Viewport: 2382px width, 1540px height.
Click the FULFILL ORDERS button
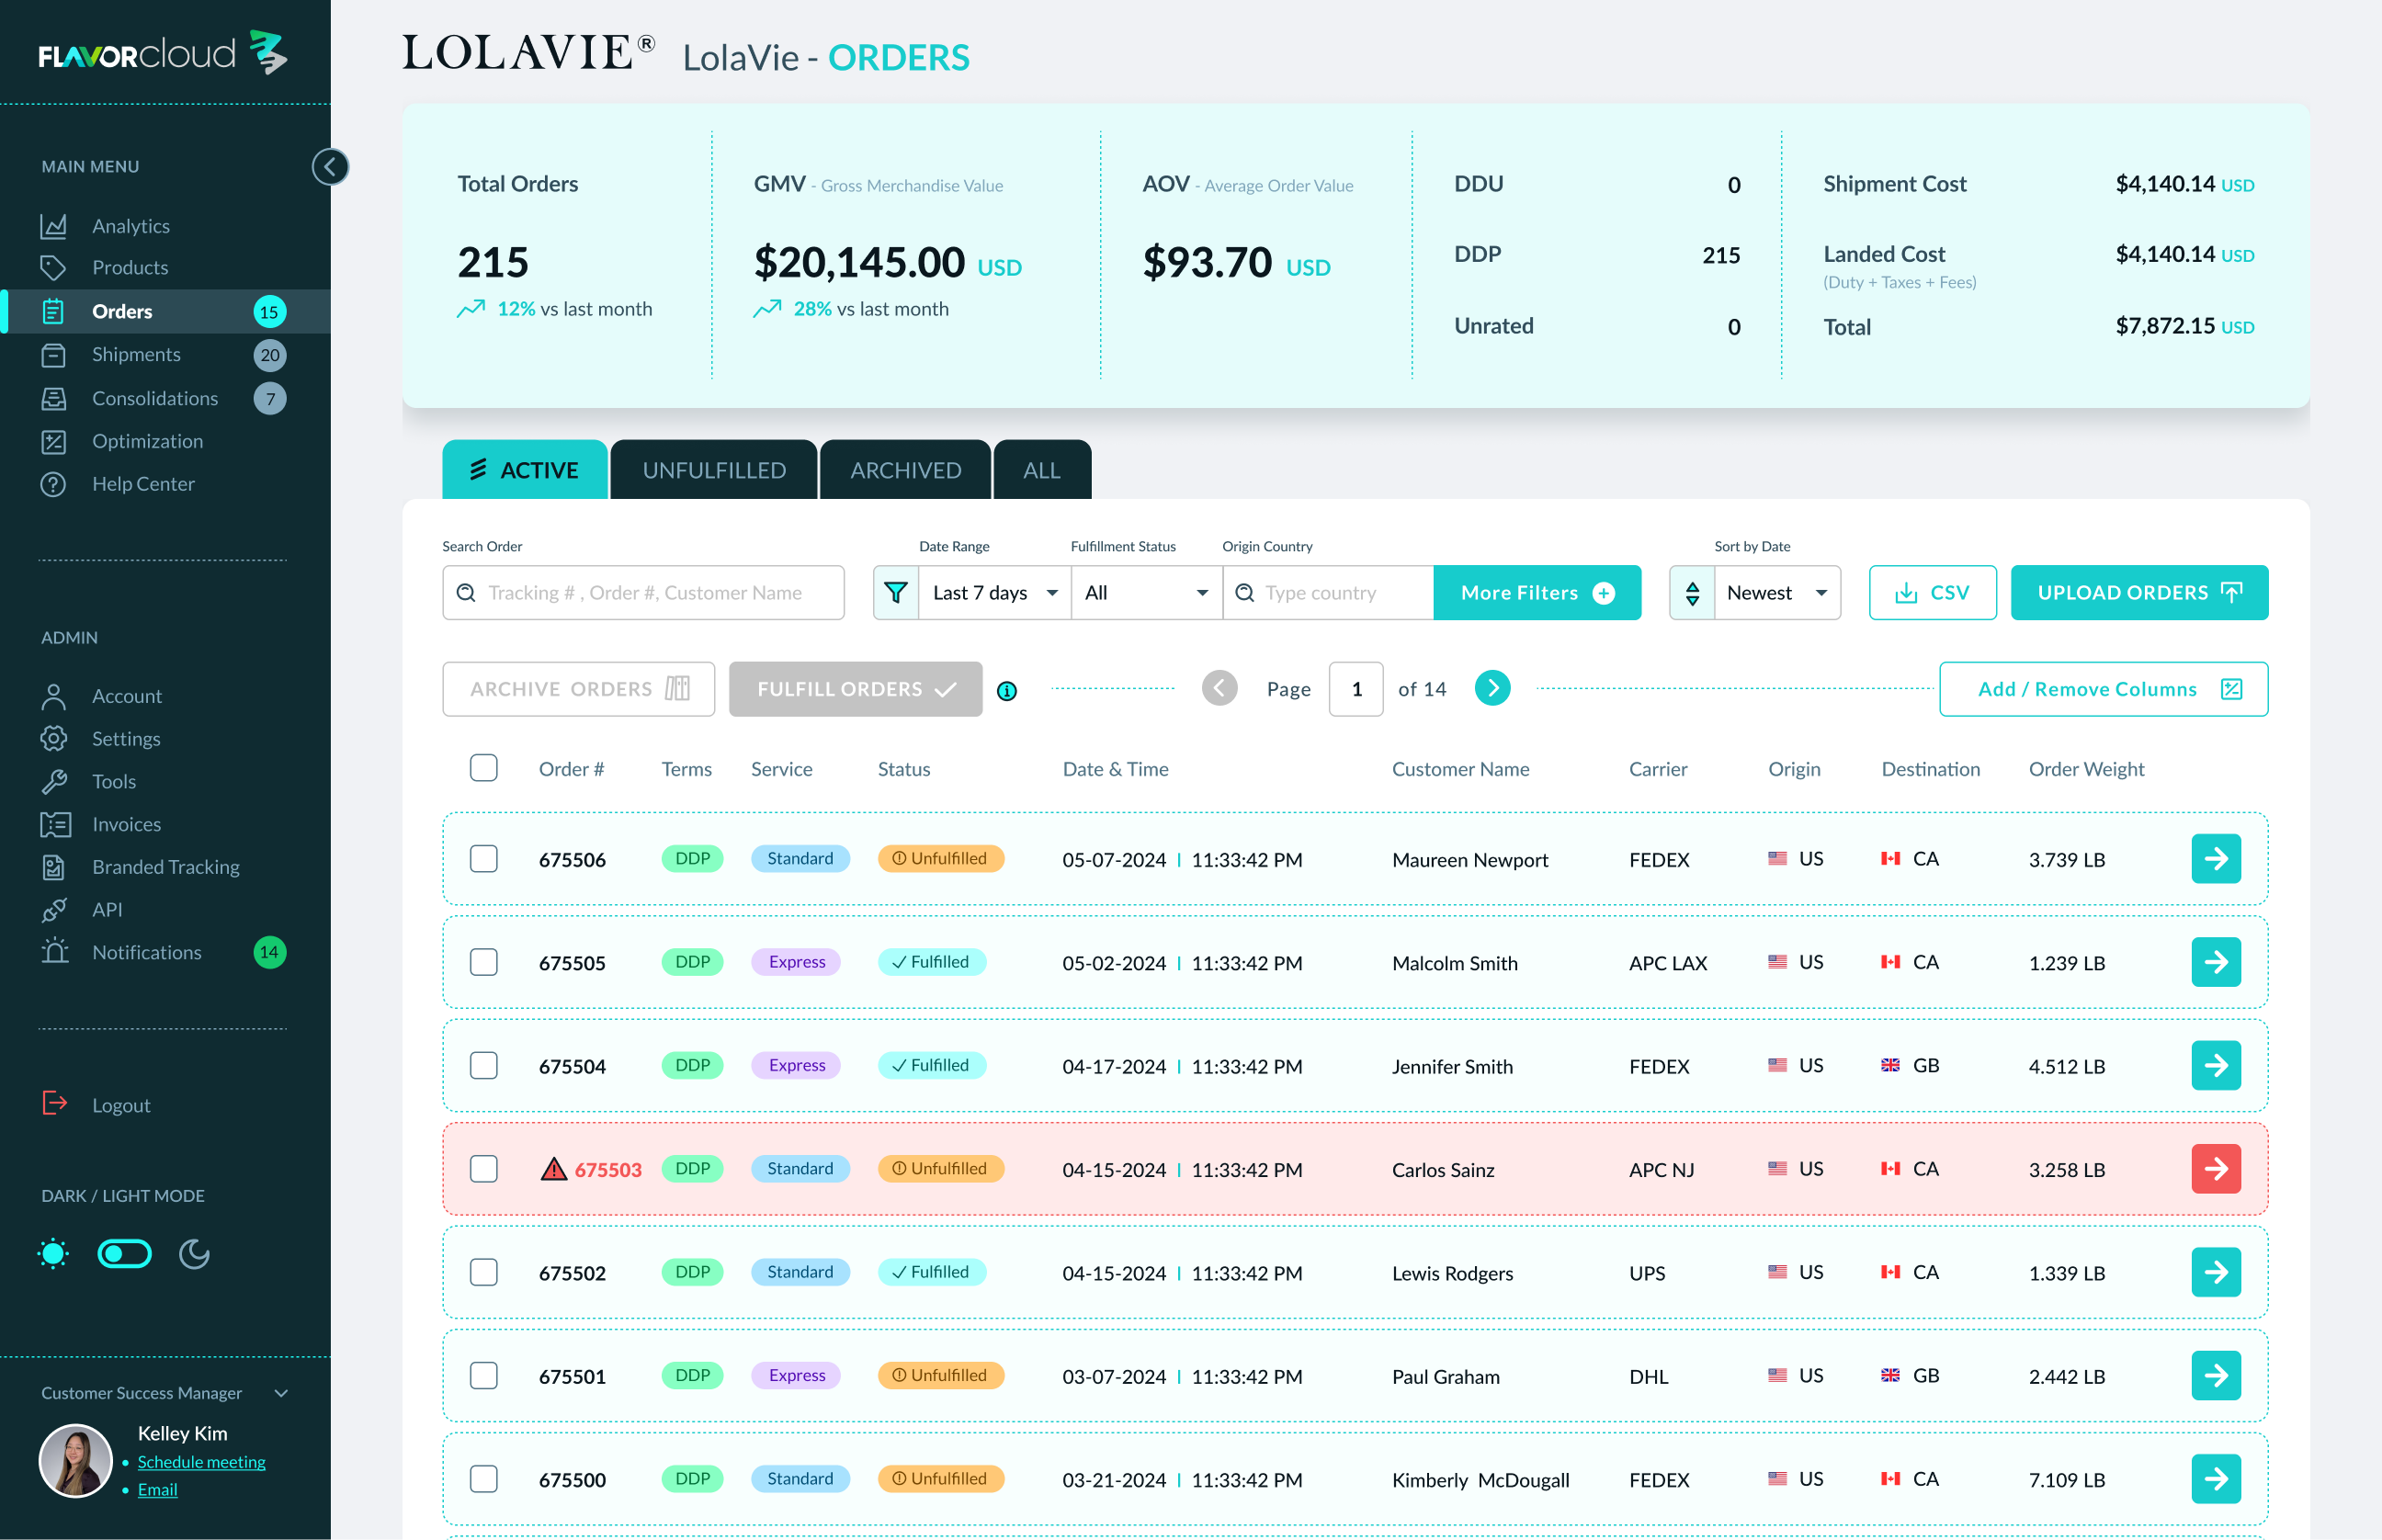(855, 689)
